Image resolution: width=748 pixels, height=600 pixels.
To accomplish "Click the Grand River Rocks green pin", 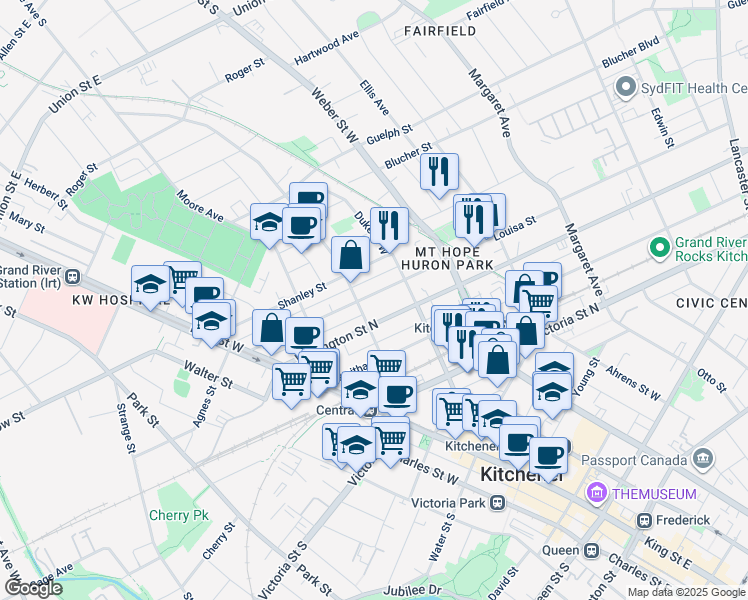I will (660, 248).
